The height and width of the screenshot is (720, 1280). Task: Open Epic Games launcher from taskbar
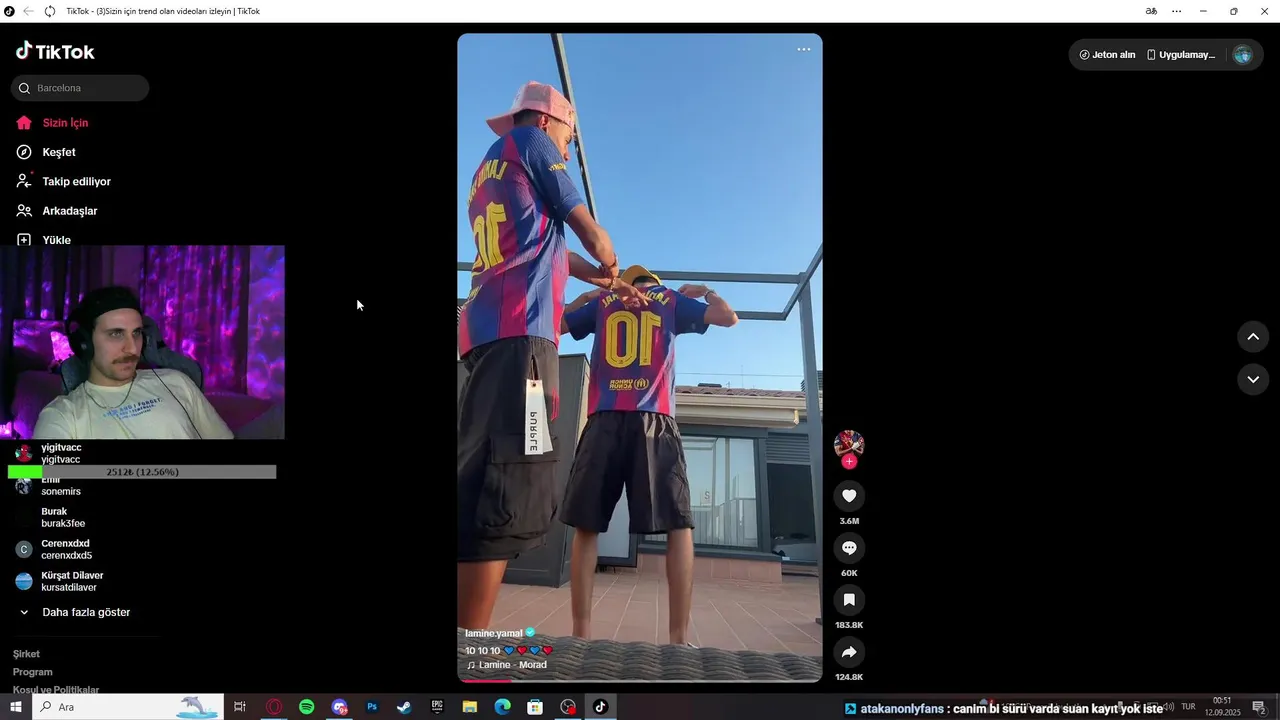pos(437,707)
